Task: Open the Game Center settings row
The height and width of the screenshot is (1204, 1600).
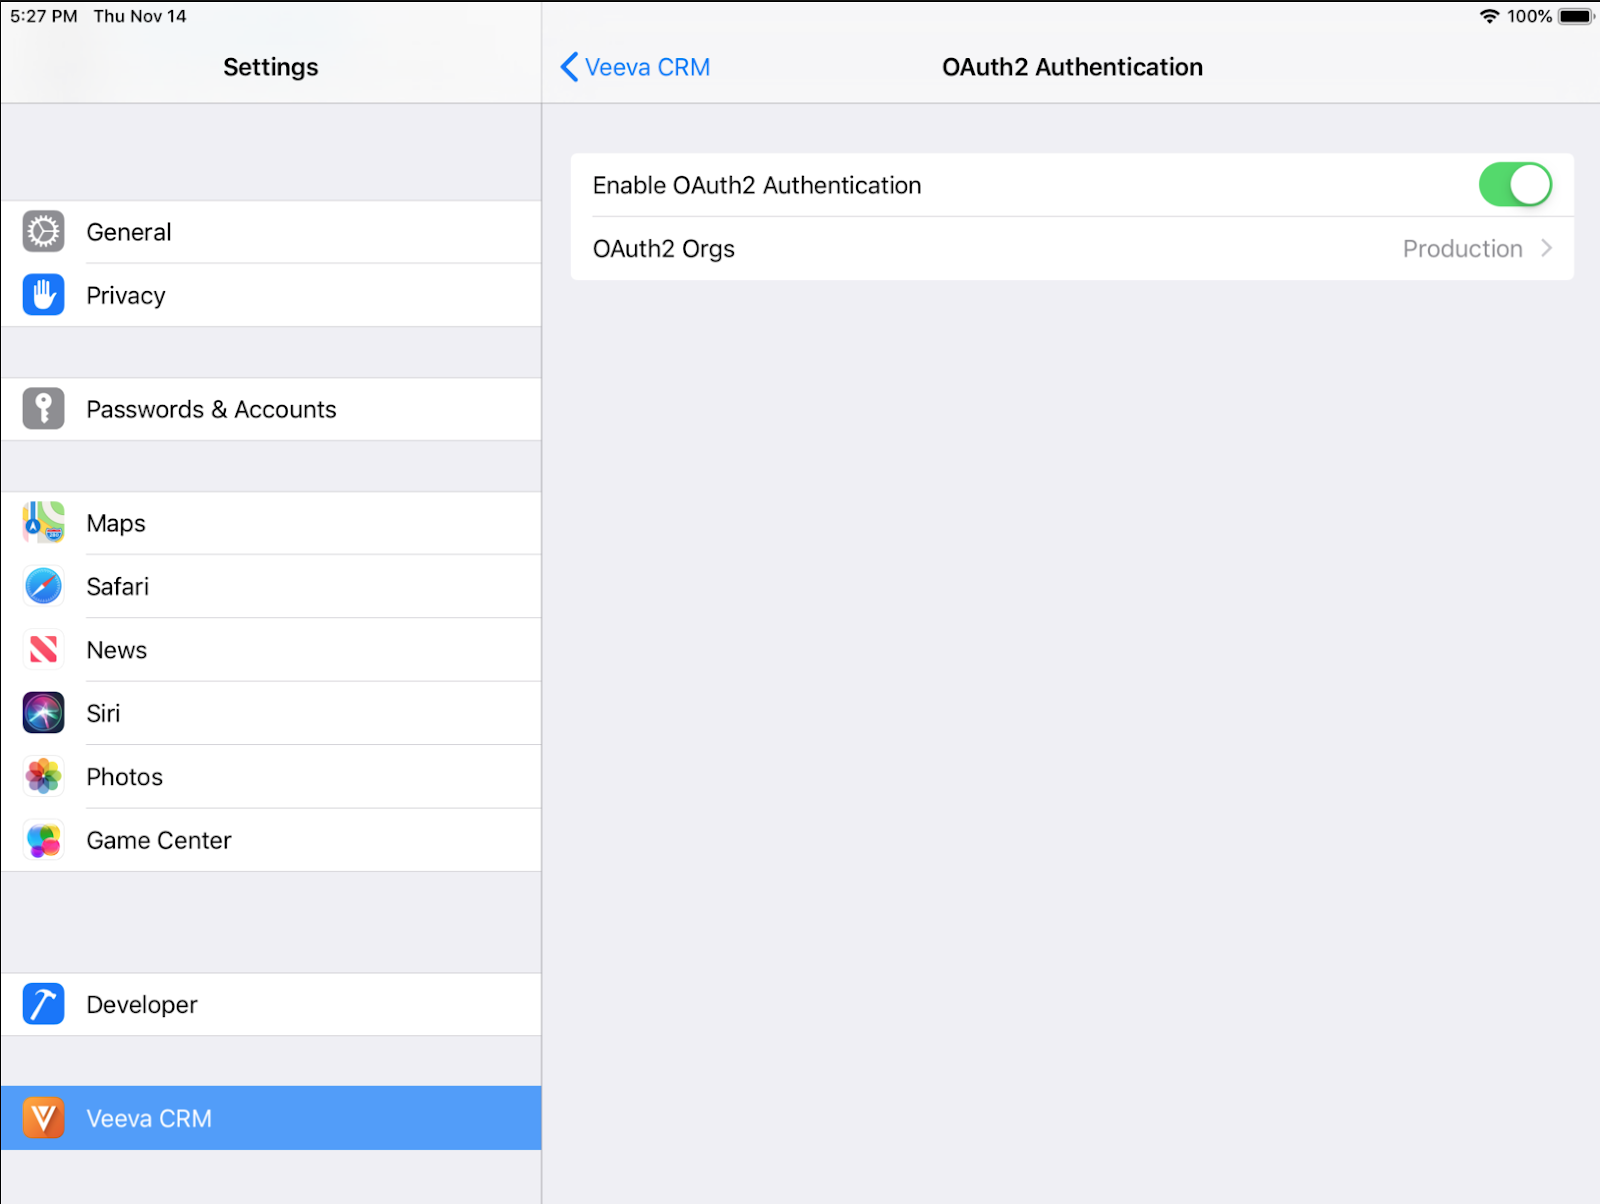Action: pyautogui.click(x=159, y=840)
